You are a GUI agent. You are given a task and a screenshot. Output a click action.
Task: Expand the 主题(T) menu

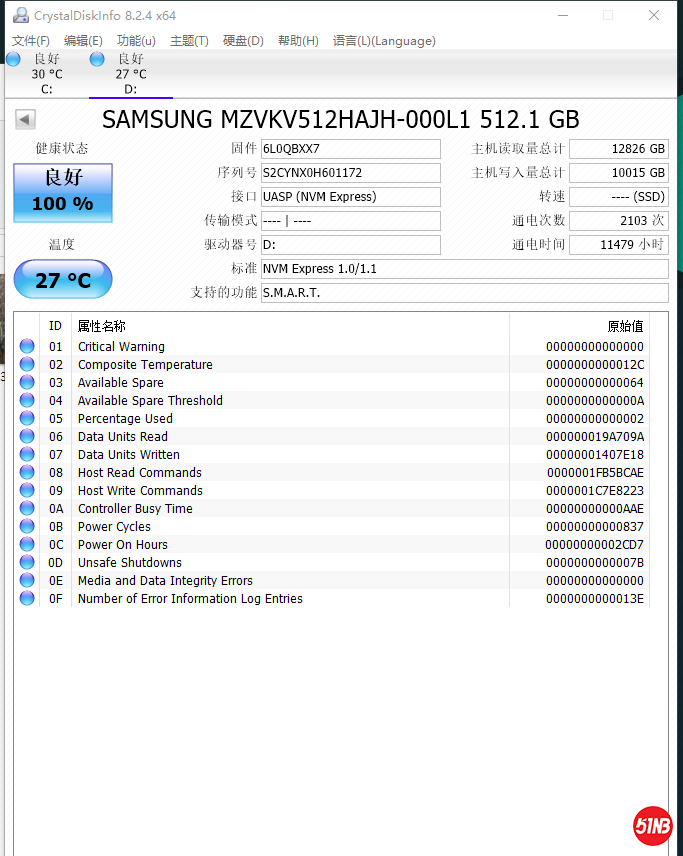[189, 41]
